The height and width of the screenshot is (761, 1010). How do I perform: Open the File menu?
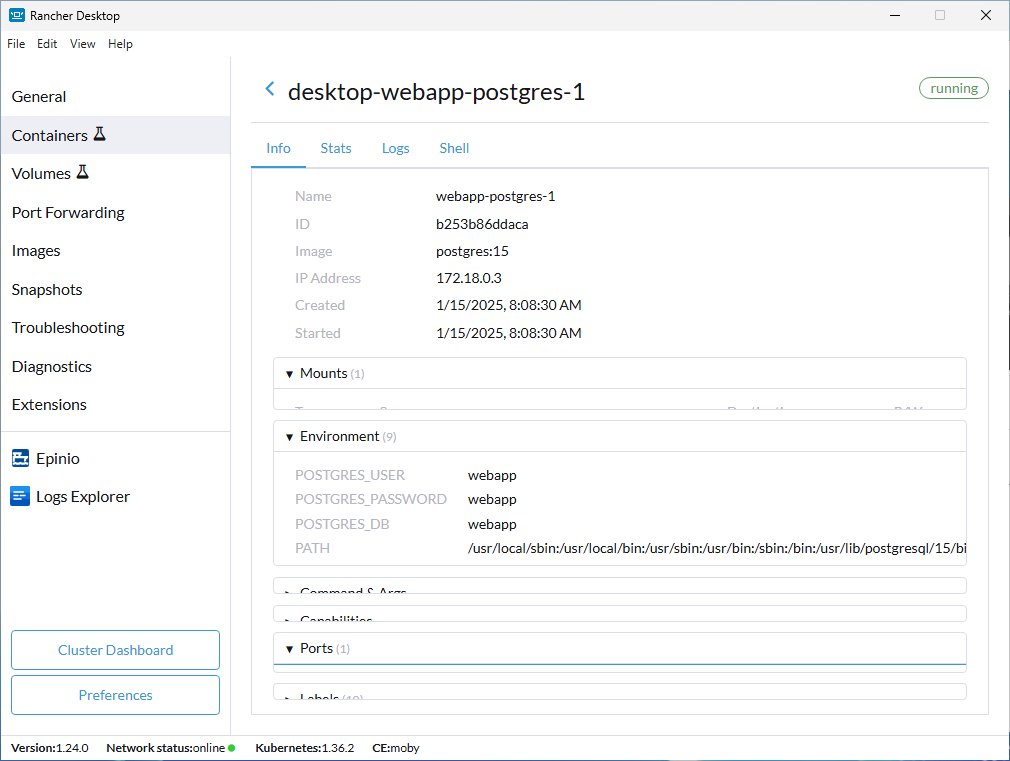[x=16, y=44]
